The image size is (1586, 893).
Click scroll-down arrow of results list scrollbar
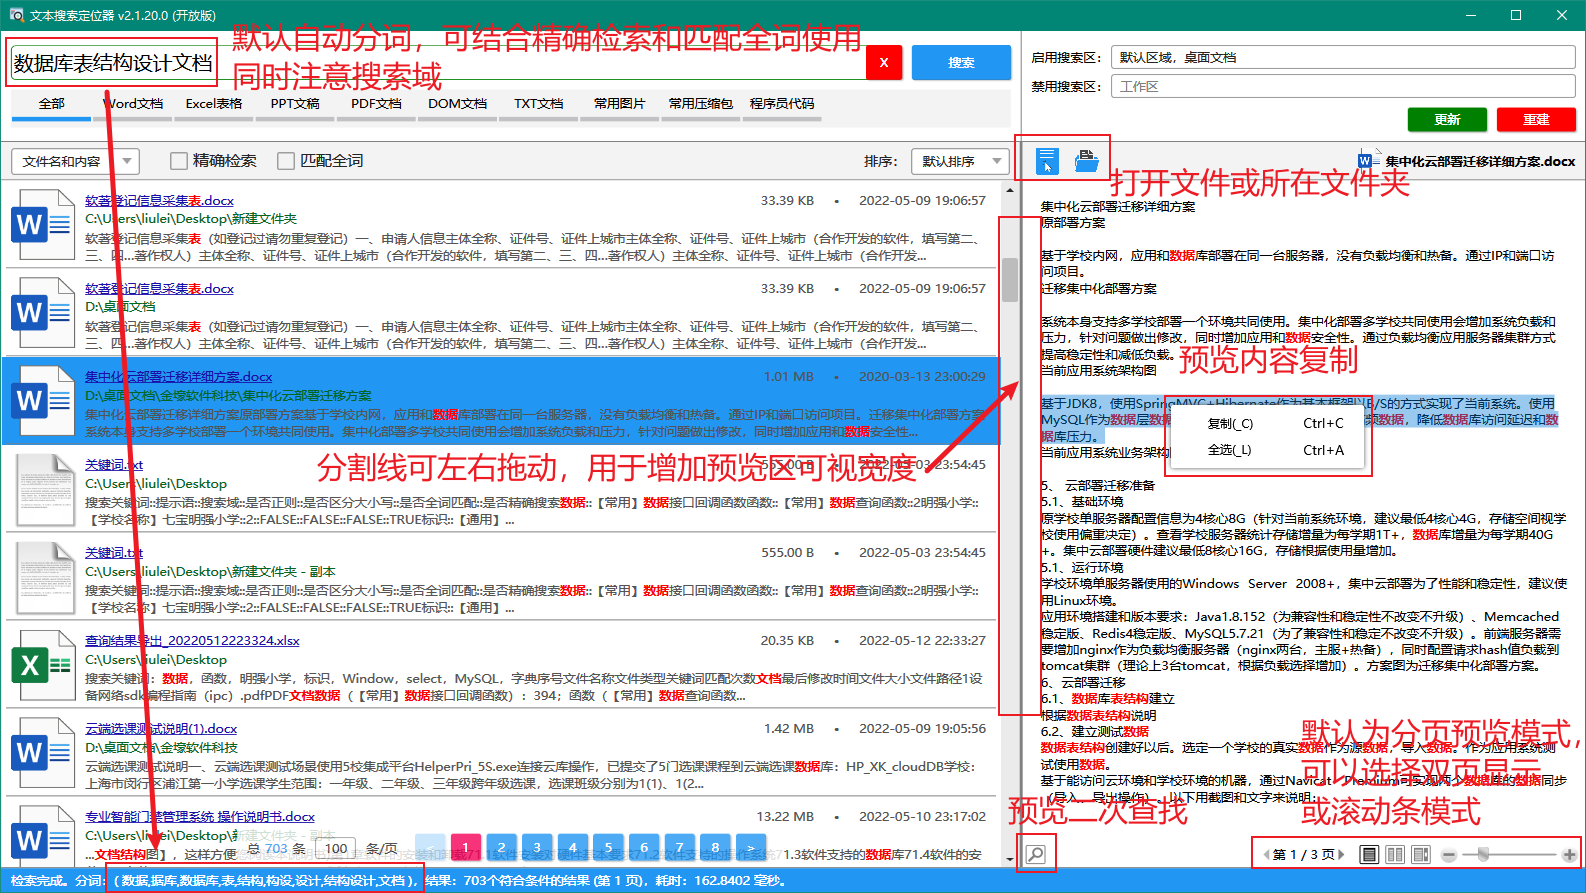(x=1010, y=857)
